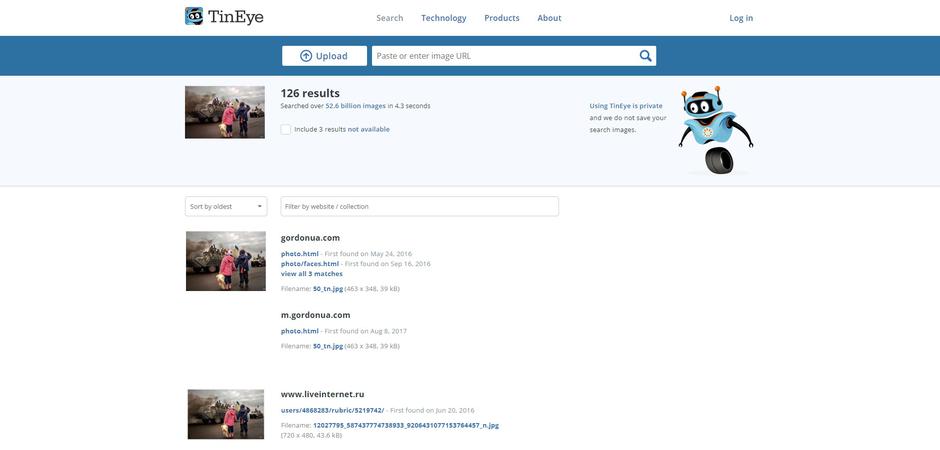Image resolution: width=940 pixels, height=450 pixels.
Task: Go to the About page
Action: pyautogui.click(x=549, y=18)
